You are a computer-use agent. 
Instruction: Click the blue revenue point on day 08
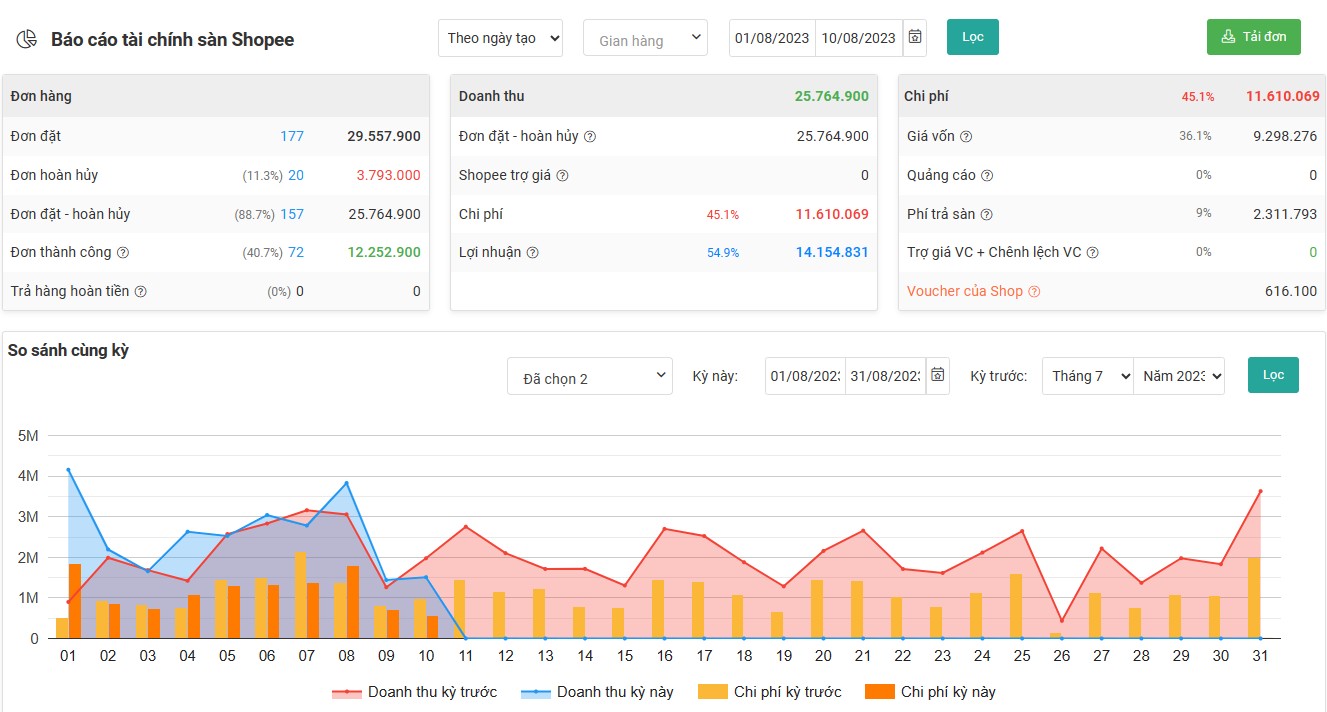click(346, 483)
